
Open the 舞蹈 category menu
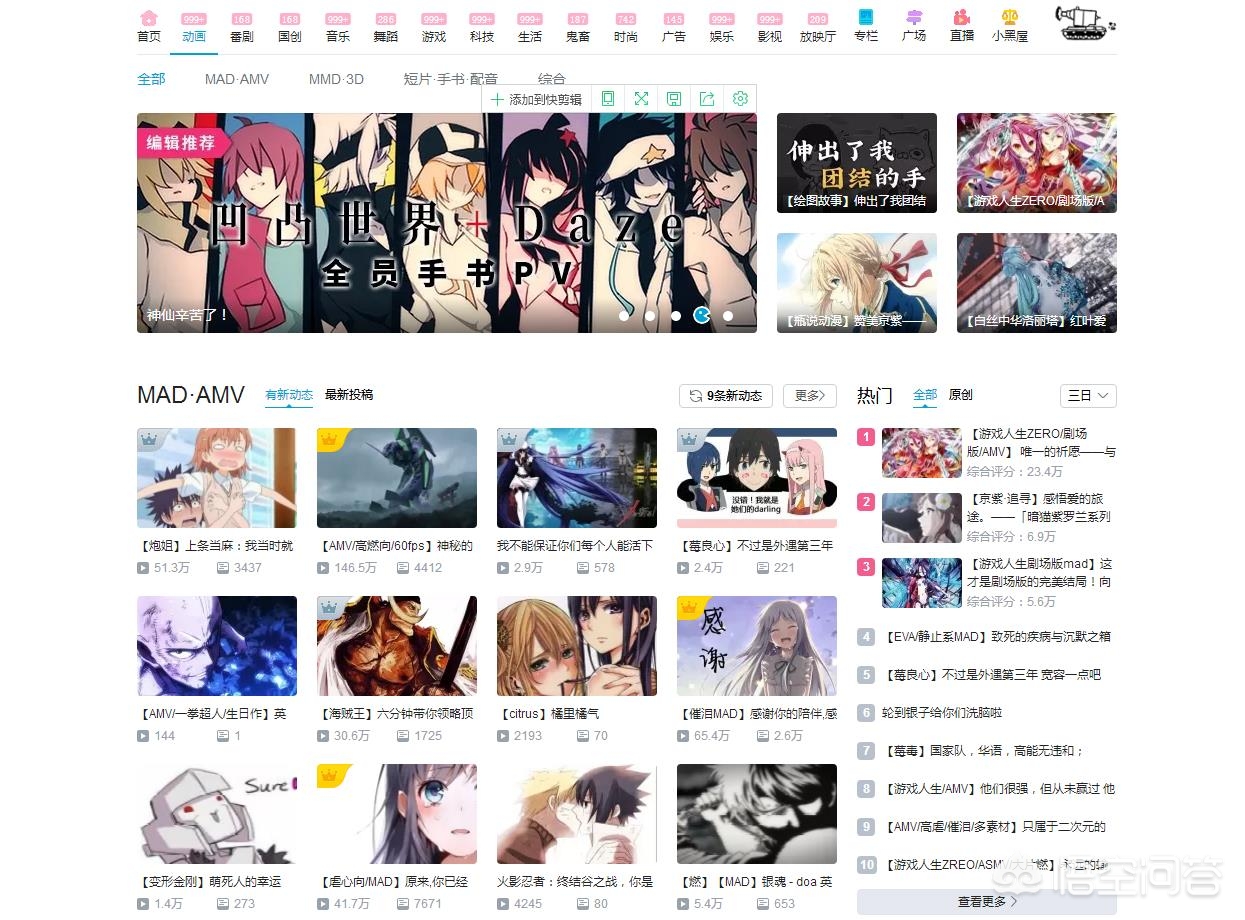(x=386, y=28)
